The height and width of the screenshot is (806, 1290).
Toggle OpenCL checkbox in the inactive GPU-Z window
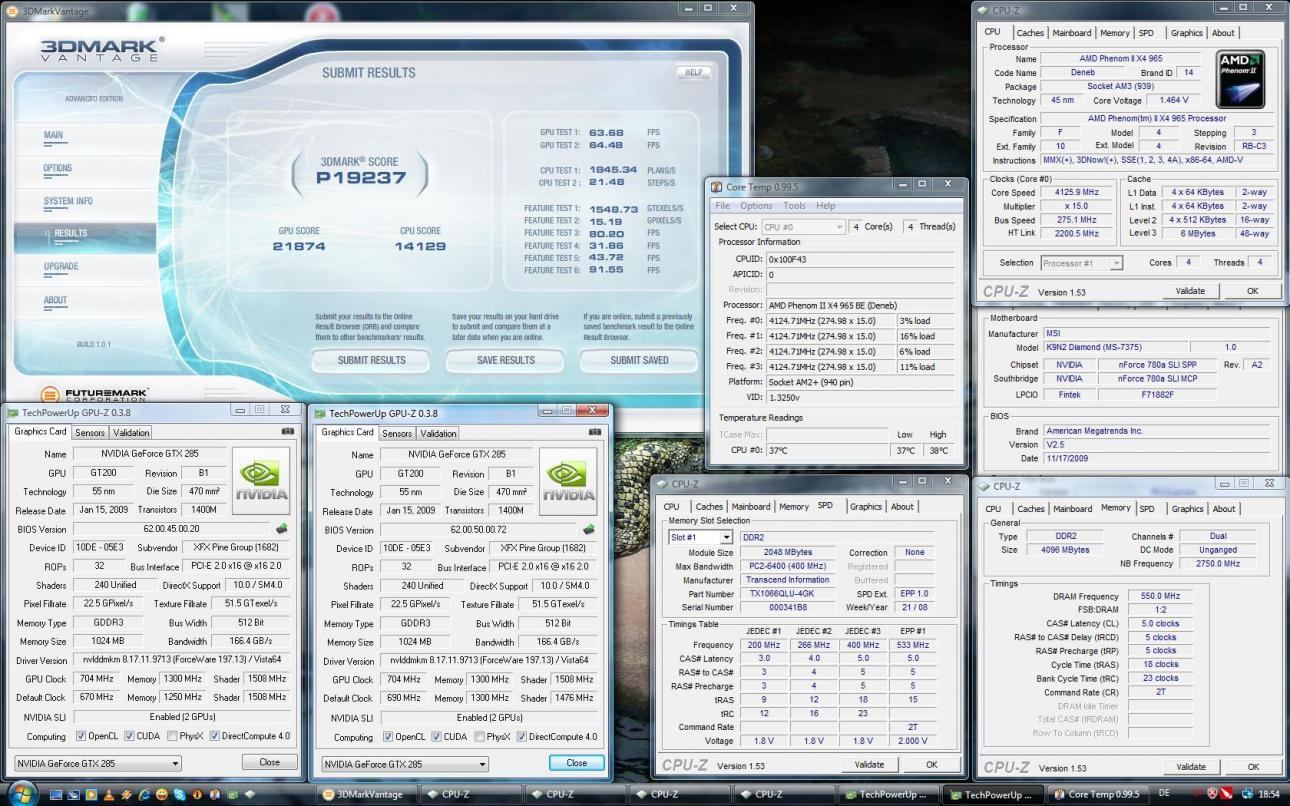pyautogui.click(x=81, y=737)
